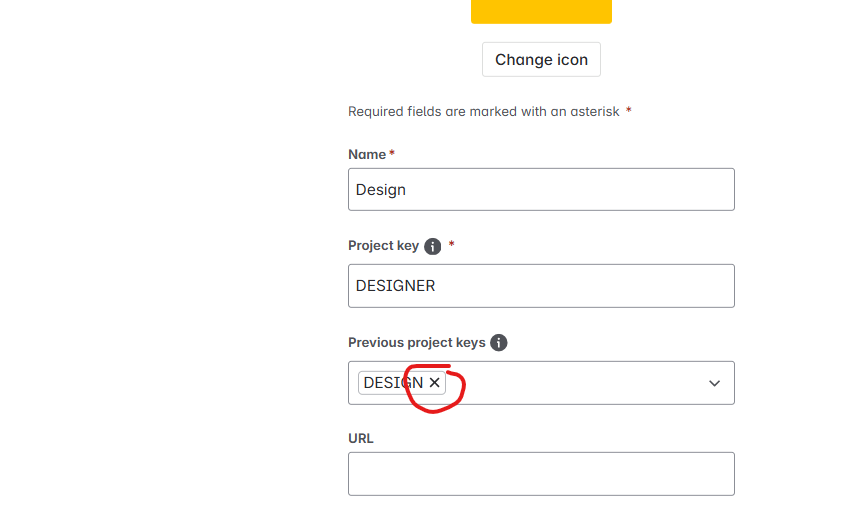Viewport: 857px width, 521px height.
Task: Click the asterisk ending the required fields note
Action: 629,111
